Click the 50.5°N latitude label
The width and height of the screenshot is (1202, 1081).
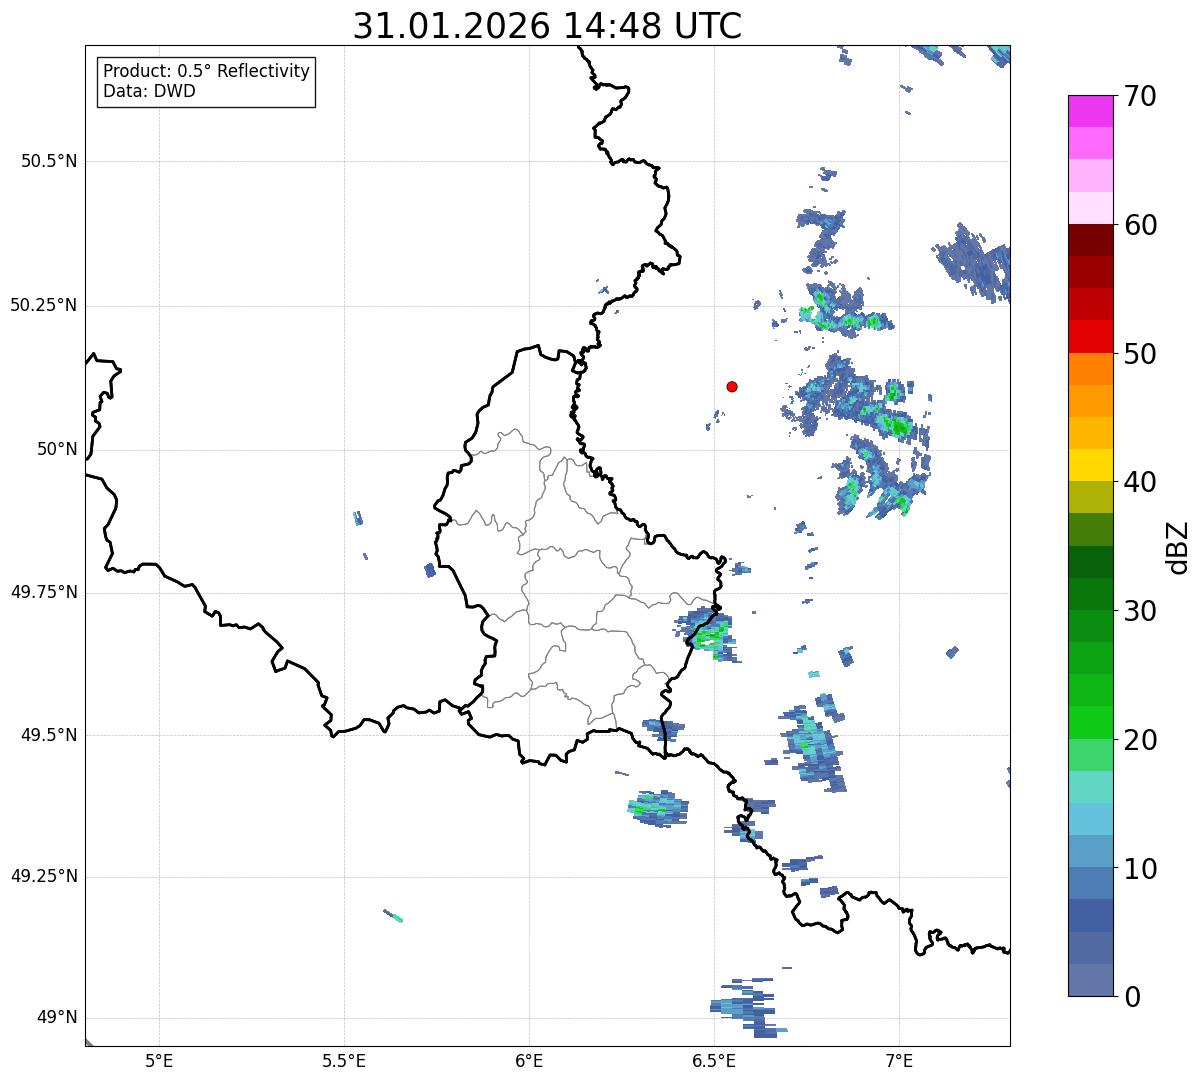pos(48,161)
